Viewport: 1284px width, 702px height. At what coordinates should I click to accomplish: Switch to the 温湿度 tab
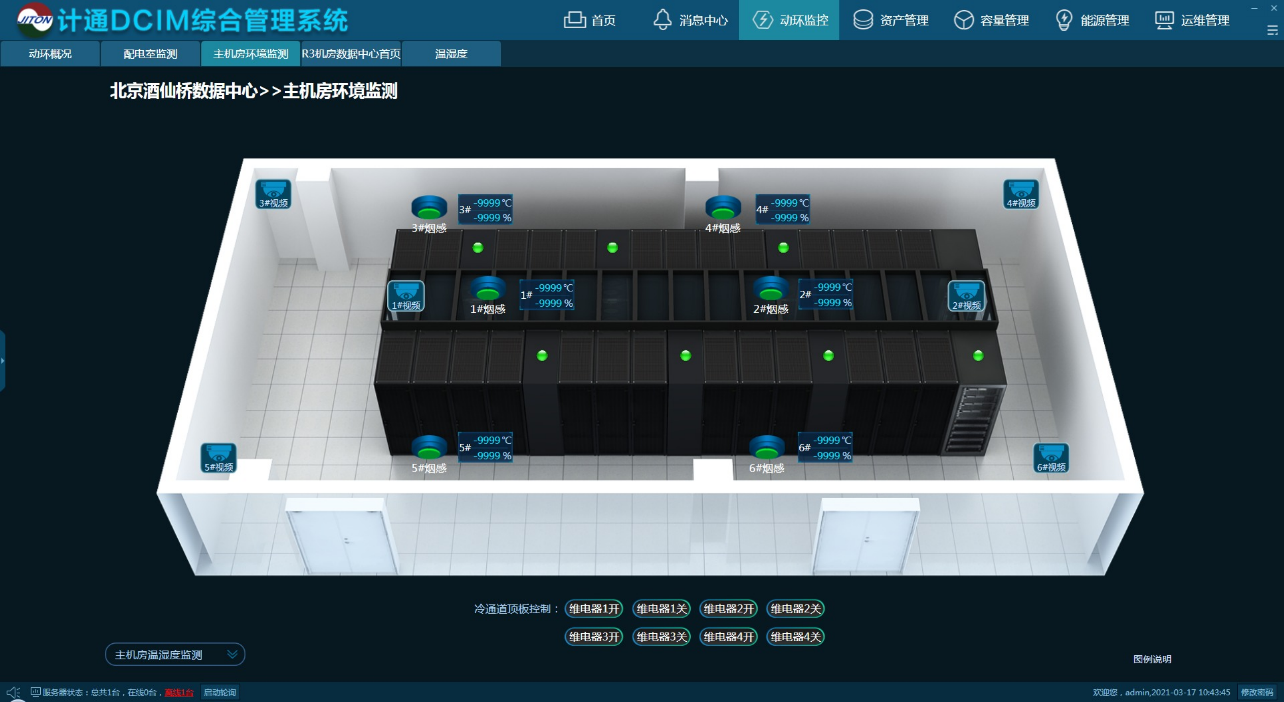tap(451, 54)
